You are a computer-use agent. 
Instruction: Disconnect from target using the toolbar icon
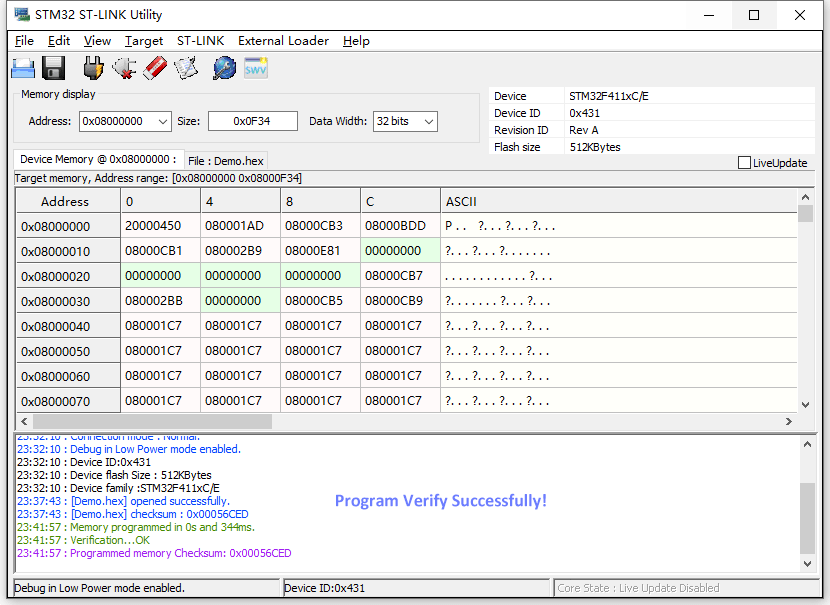coord(124,68)
